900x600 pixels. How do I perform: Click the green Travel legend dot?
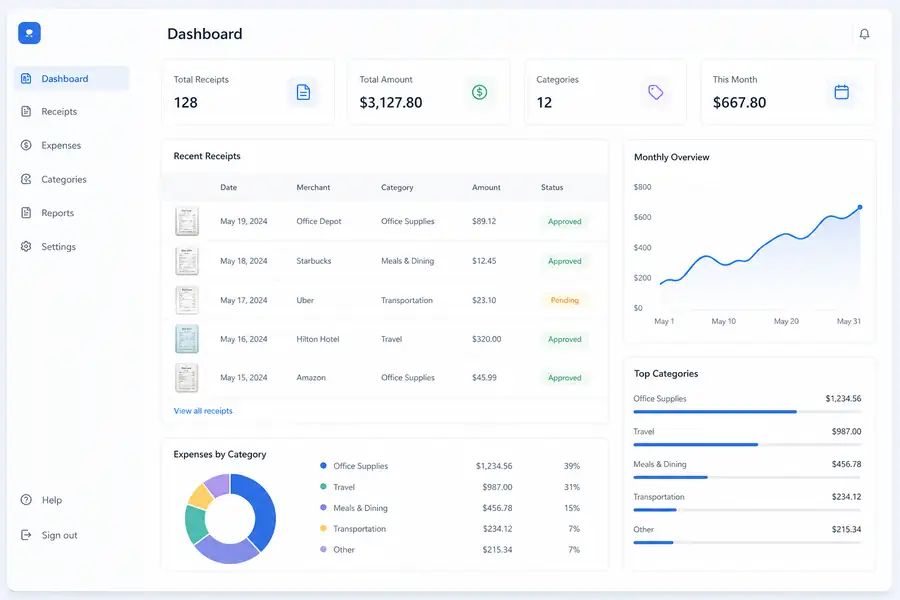pos(323,487)
